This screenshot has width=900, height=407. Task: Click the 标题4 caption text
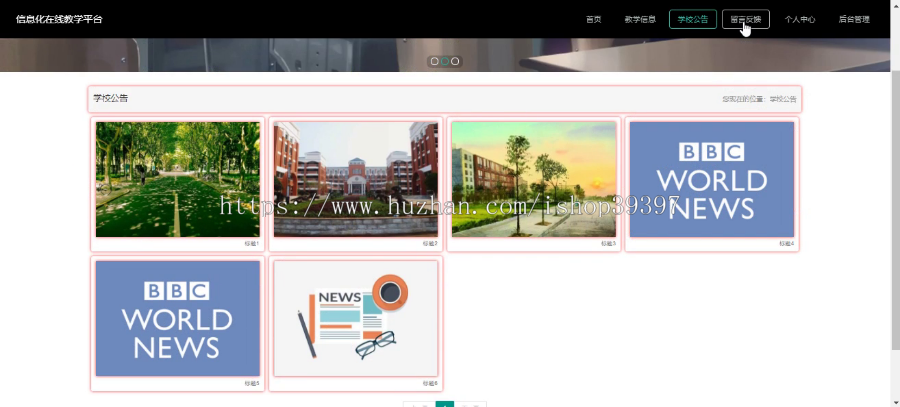click(x=786, y=243)
